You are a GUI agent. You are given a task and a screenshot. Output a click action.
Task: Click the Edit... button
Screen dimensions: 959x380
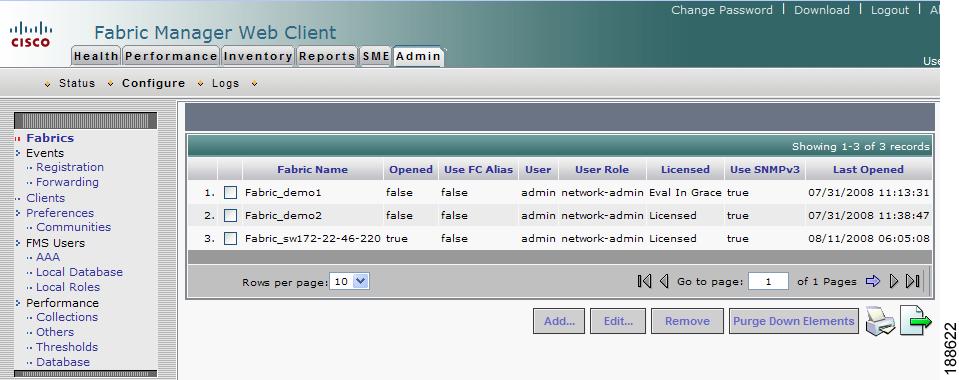coord(618,321)
